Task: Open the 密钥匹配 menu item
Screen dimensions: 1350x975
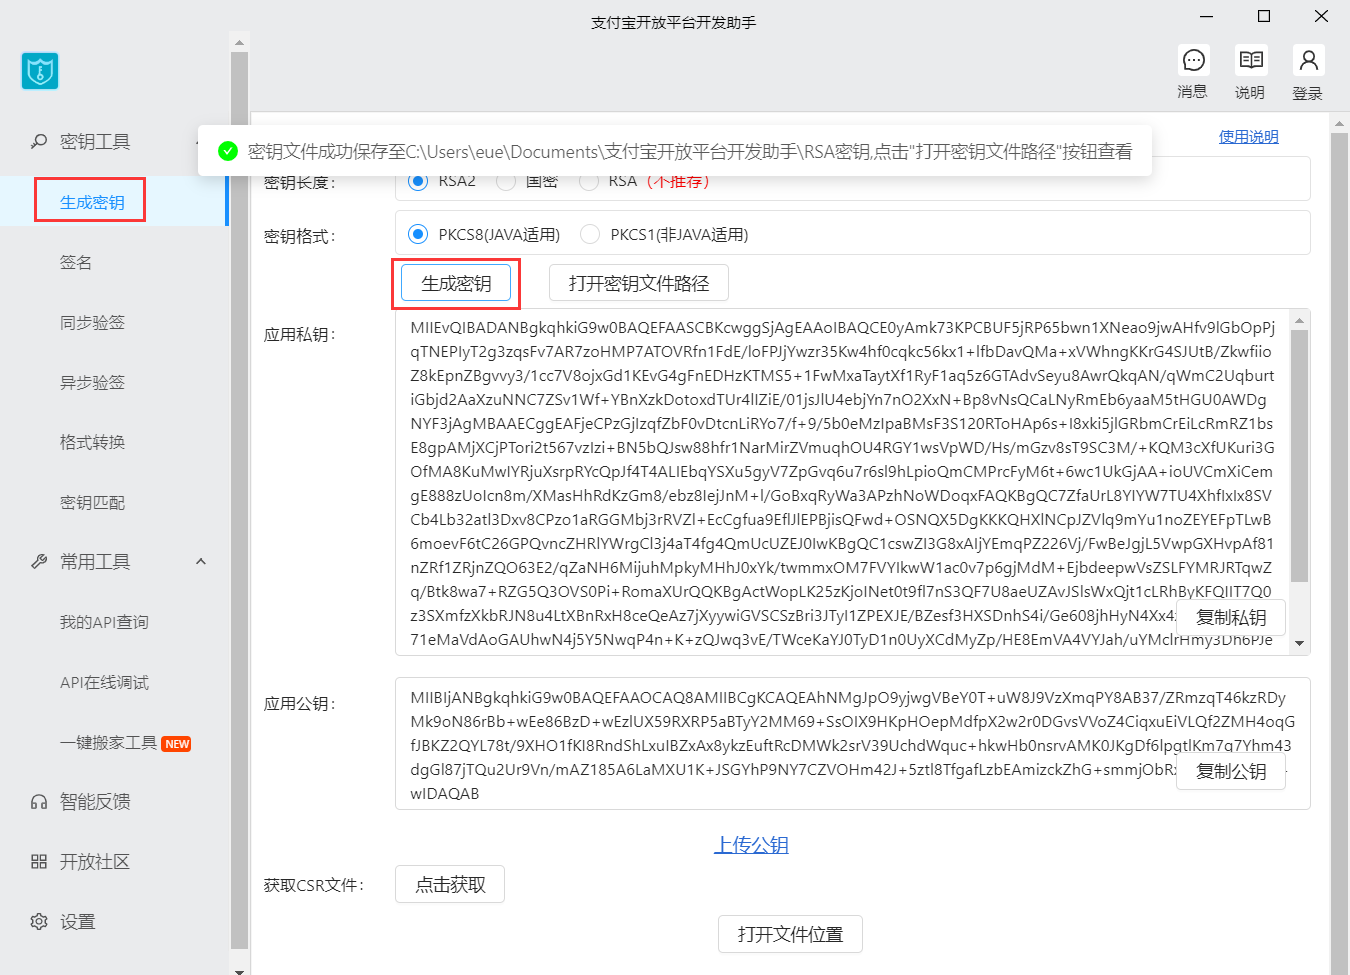Action: [x=92, y=502]
